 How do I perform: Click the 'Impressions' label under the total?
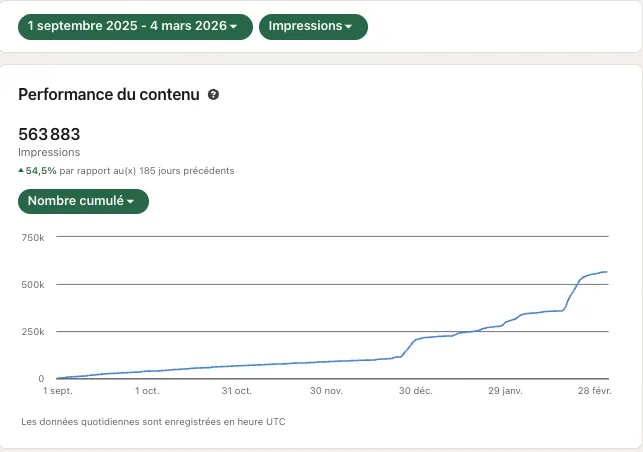pyautogui.click(x=49, y=152)
